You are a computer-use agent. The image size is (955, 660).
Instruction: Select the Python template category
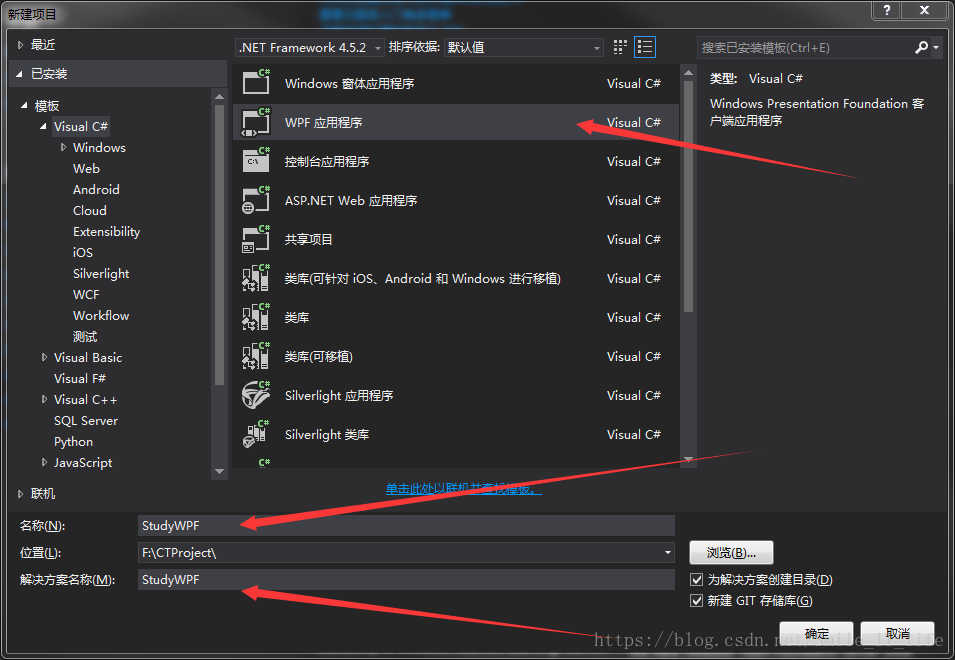tap(73, 441)
